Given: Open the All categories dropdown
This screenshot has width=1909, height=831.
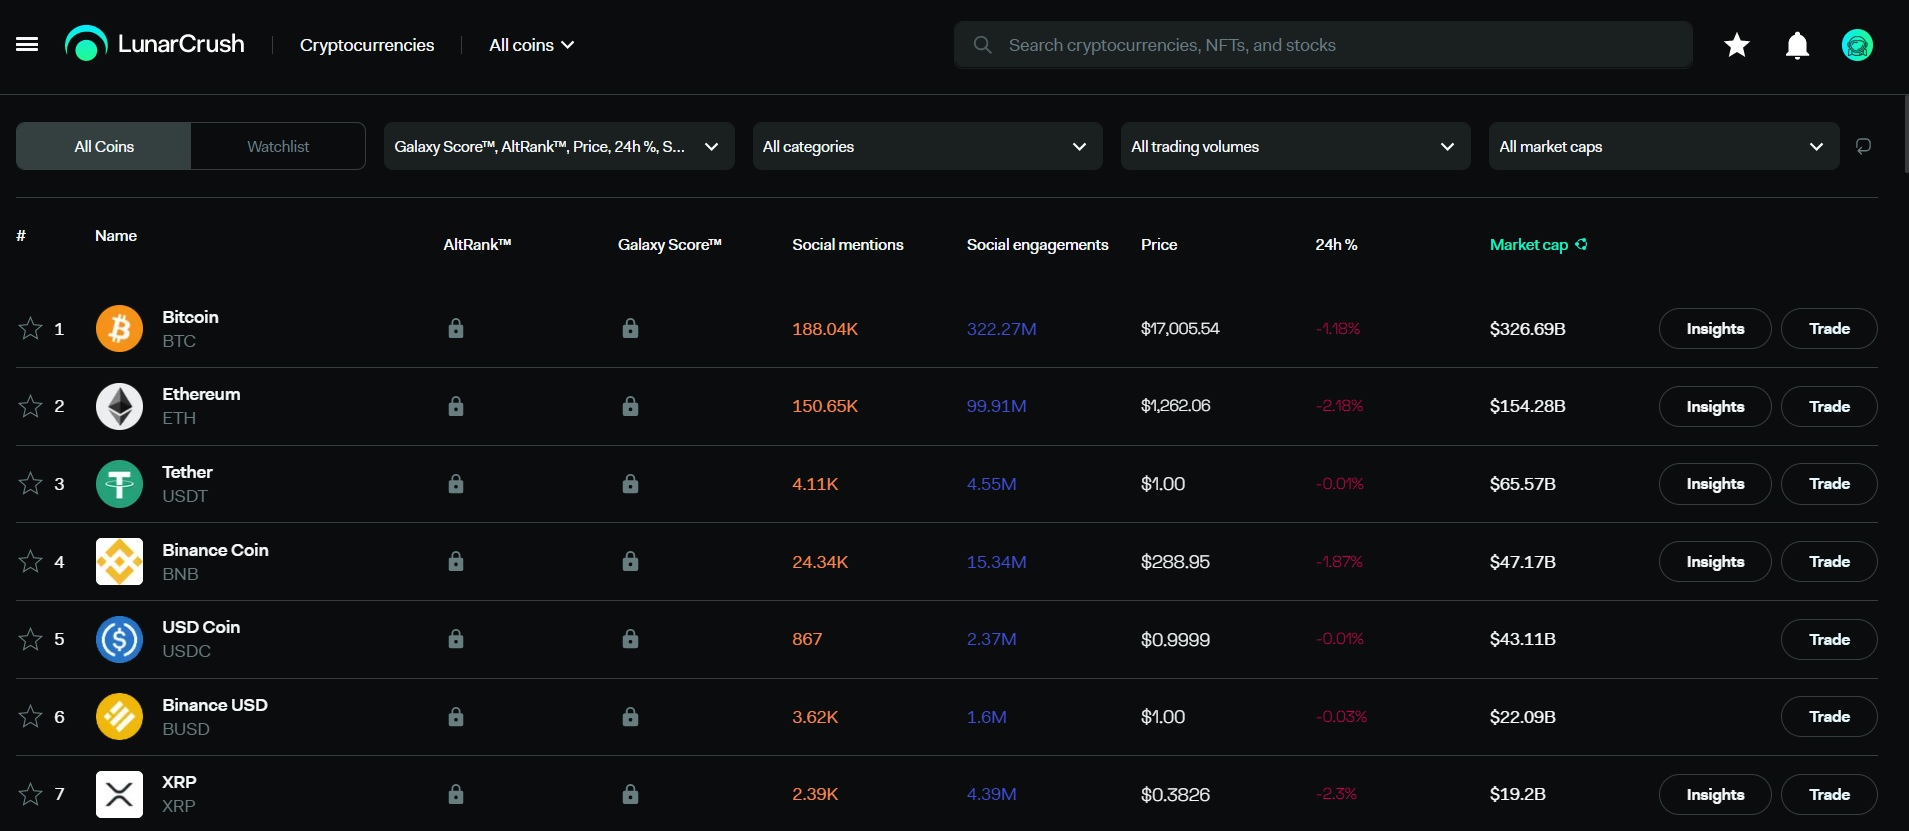Looking at the screenshot, I should (927, 146).
